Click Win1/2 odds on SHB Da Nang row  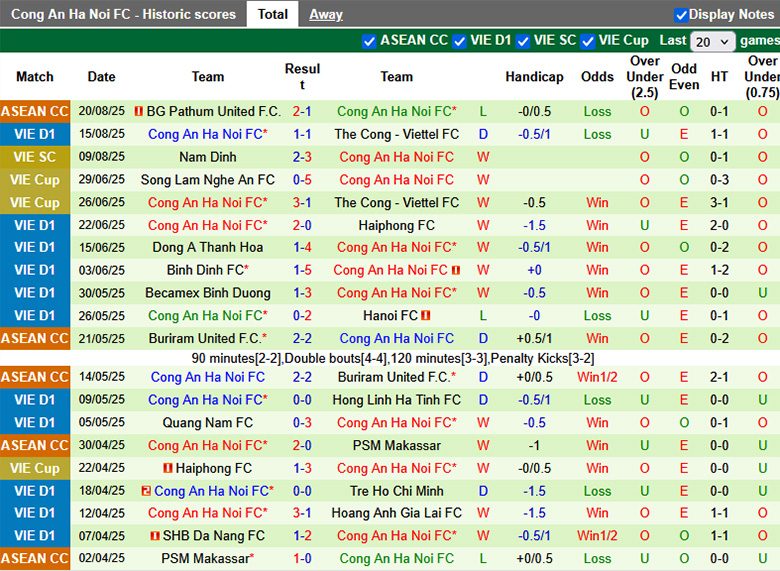pyautogui.click(x=597, y=536)
